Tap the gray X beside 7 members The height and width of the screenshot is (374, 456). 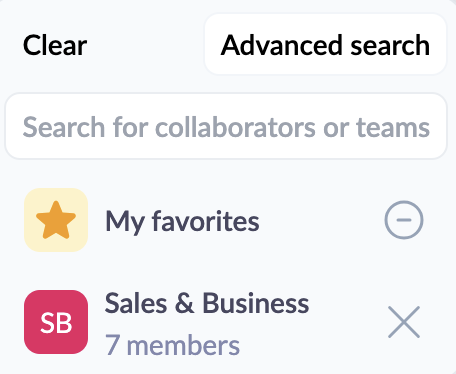click(x=404, y=322)
